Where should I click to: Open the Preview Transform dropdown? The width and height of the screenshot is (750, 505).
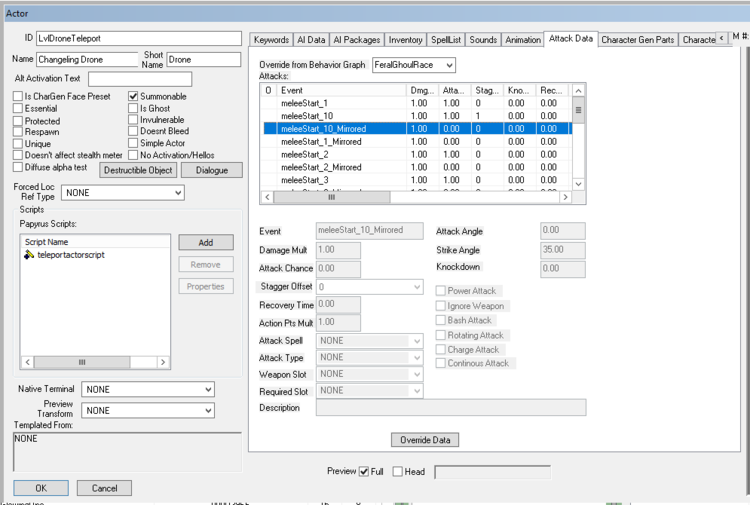[x=148, y=410]
